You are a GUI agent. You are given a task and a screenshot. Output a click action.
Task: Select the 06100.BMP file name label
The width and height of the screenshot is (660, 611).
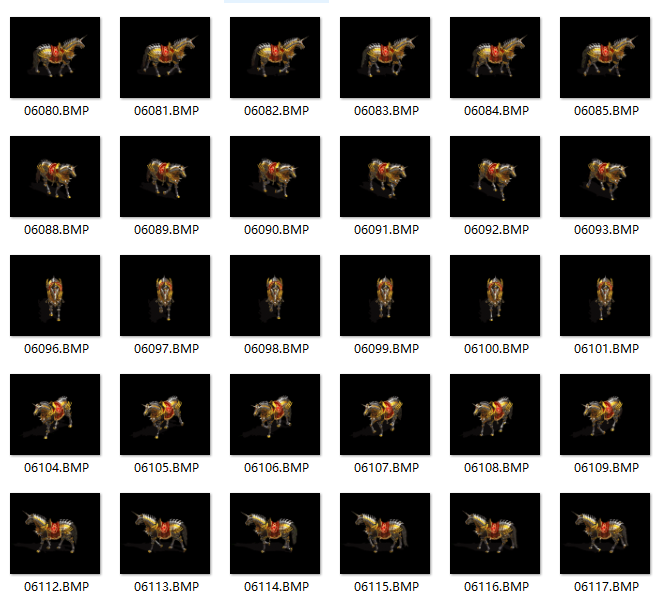point(496,349)
